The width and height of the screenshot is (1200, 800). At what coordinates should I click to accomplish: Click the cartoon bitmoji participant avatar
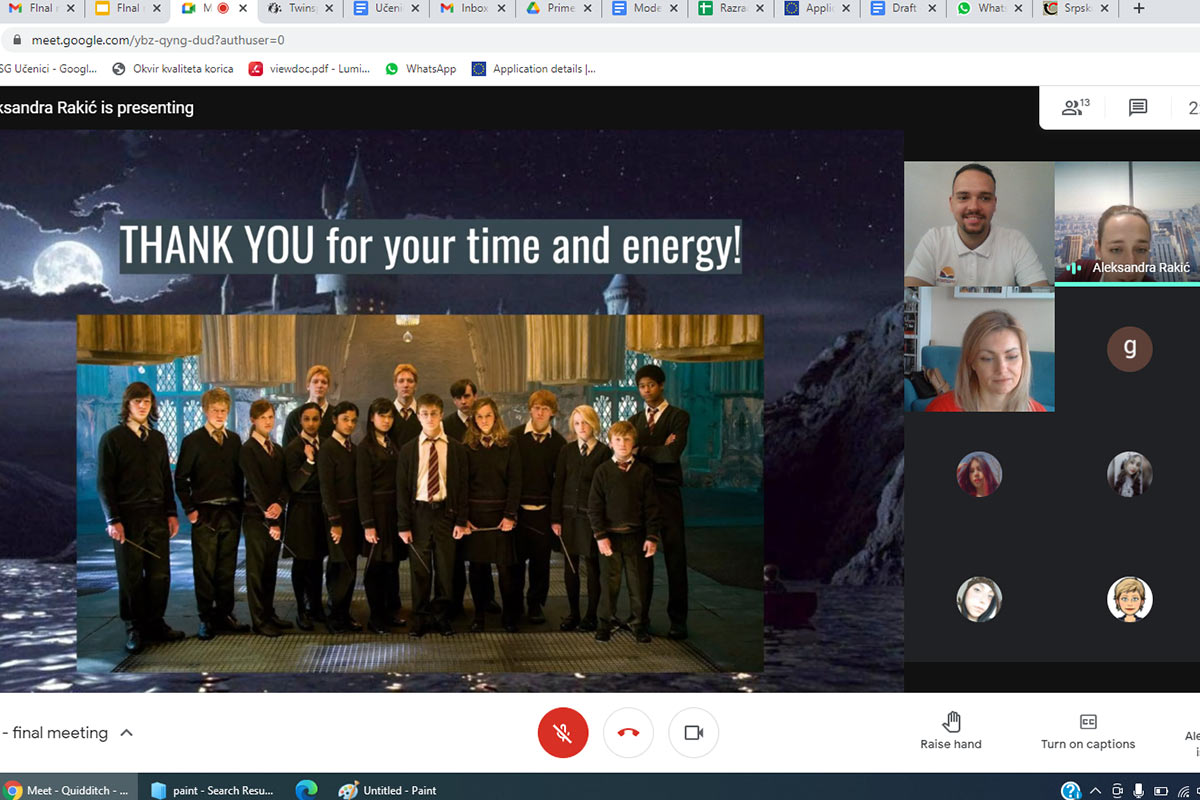click(x=1130, y=599)
